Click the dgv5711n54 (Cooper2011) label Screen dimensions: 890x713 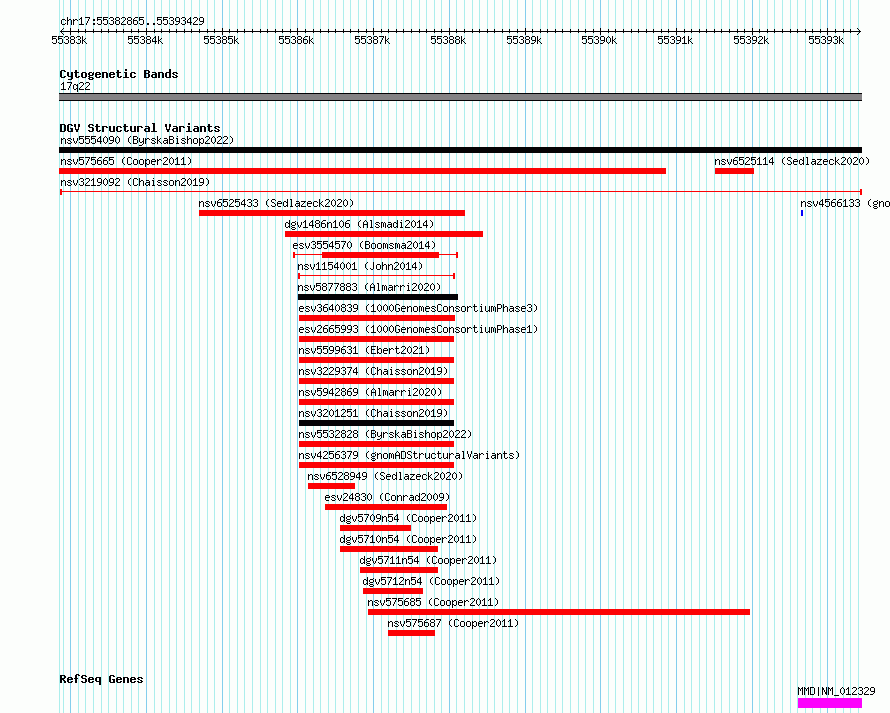pos(428,560)
